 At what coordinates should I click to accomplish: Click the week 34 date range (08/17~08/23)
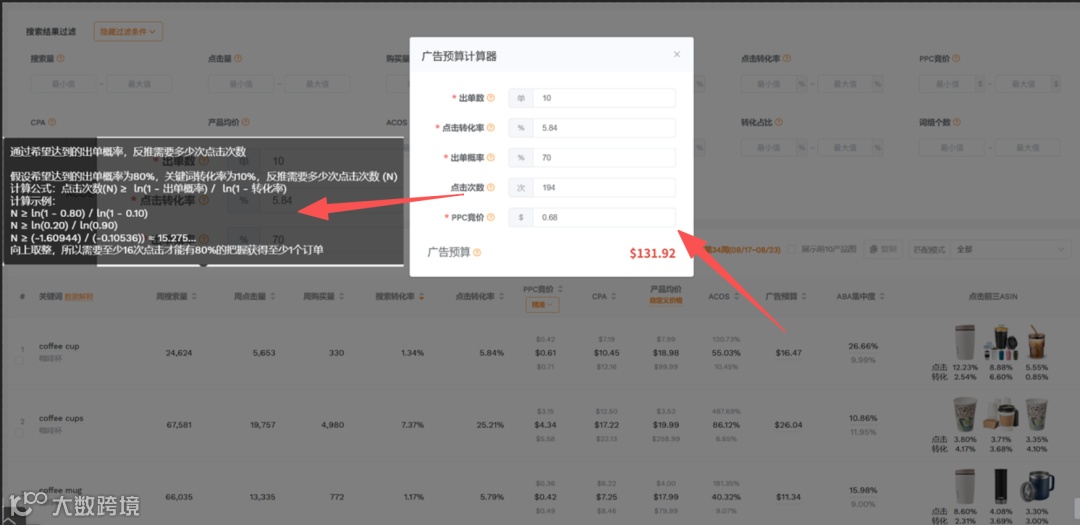pos(740,249)
